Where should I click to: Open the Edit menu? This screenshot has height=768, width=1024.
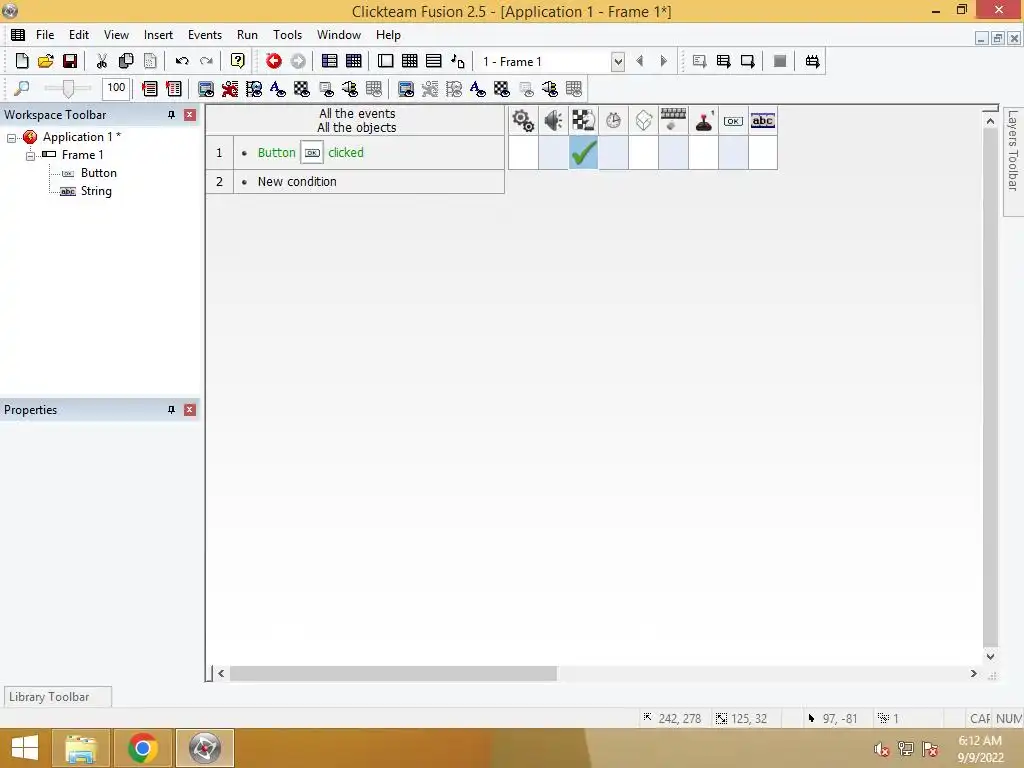(x=79, y=35)
